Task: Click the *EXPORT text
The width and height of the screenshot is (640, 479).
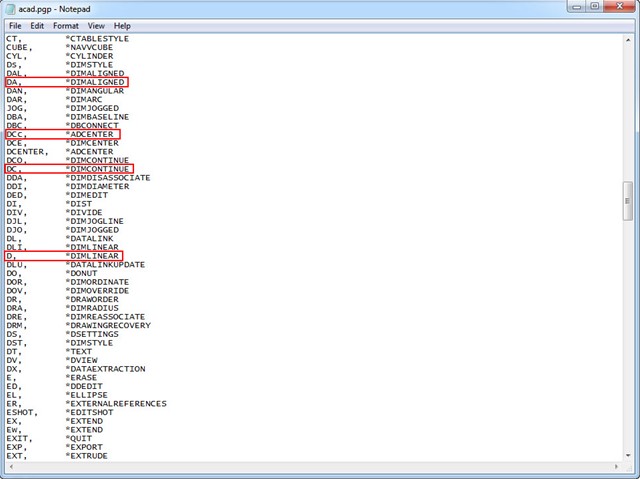Action: pos(84,447)
